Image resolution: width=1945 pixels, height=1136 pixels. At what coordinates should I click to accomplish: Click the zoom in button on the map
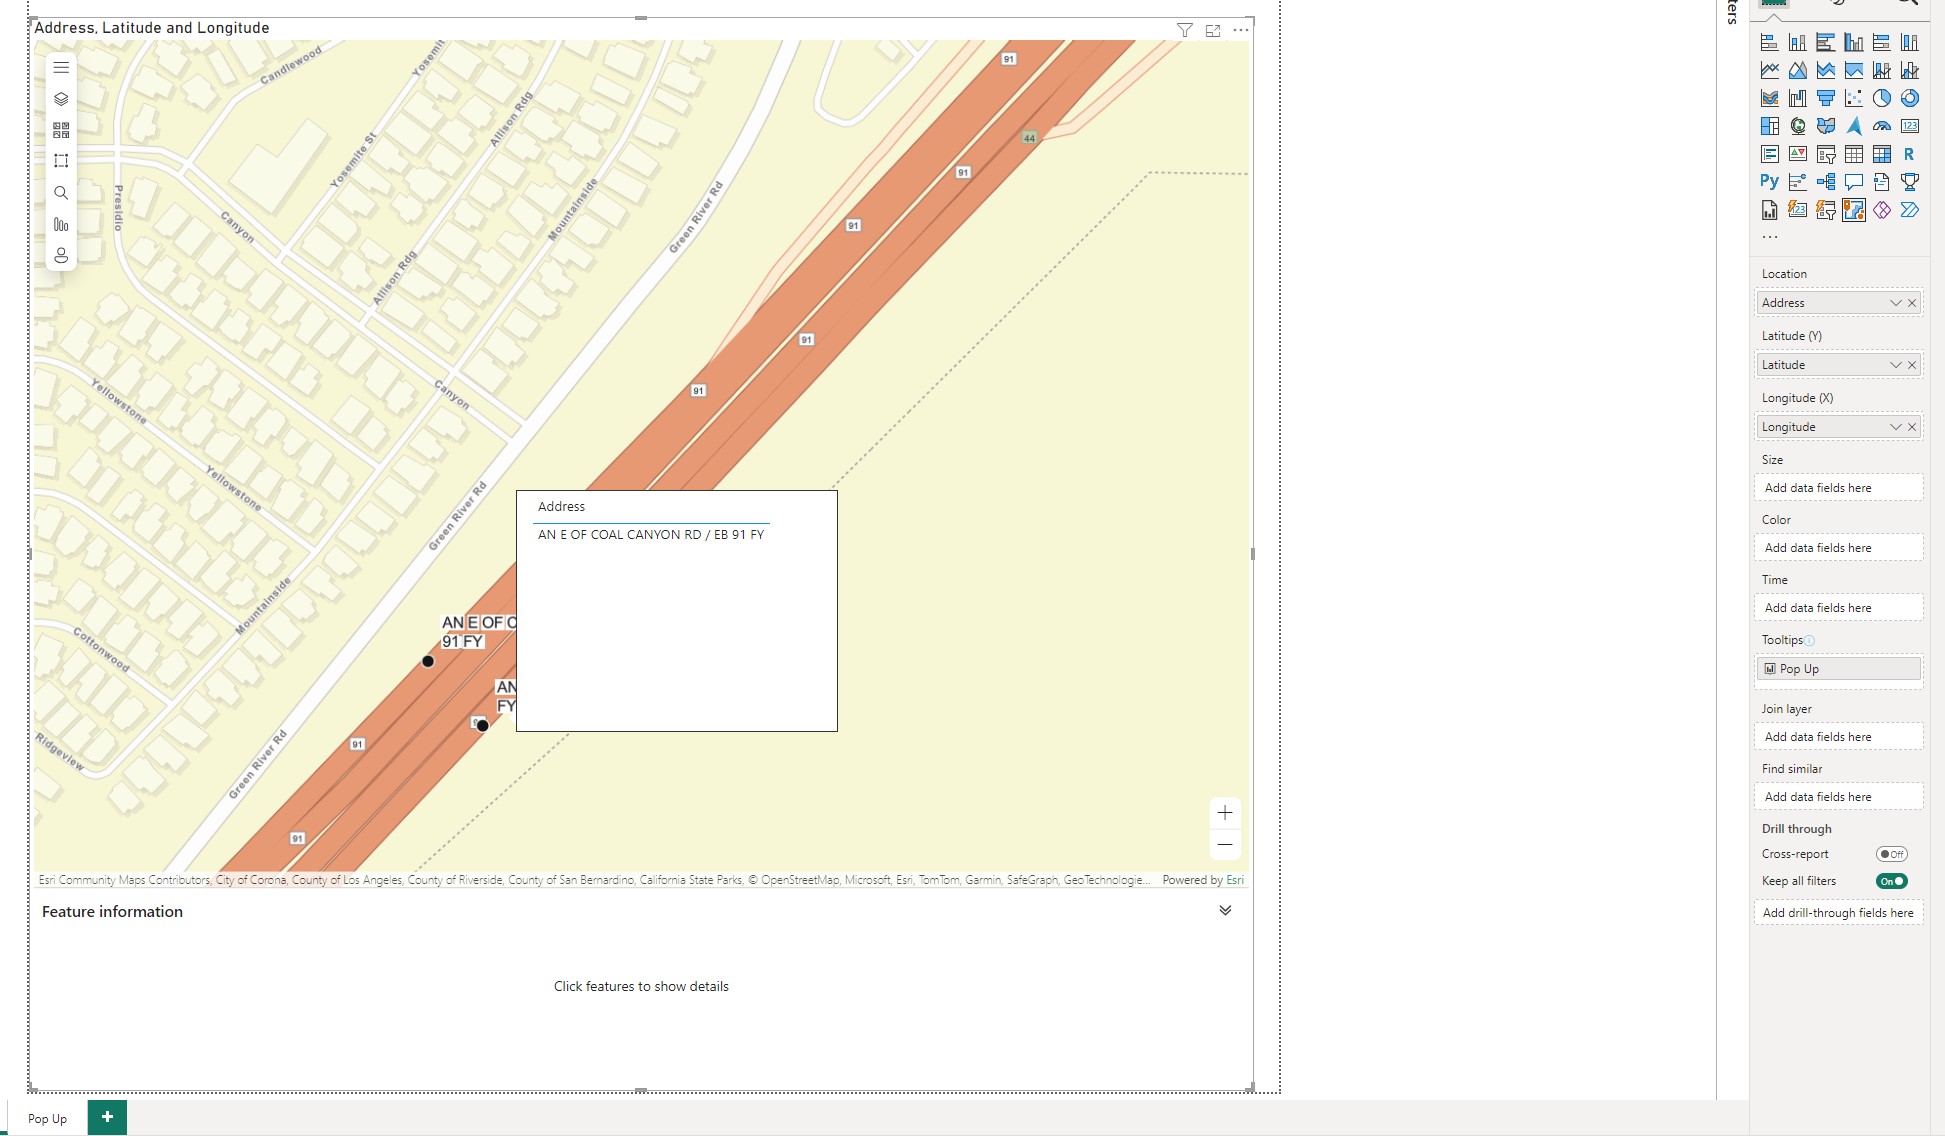pos(1224,812)
